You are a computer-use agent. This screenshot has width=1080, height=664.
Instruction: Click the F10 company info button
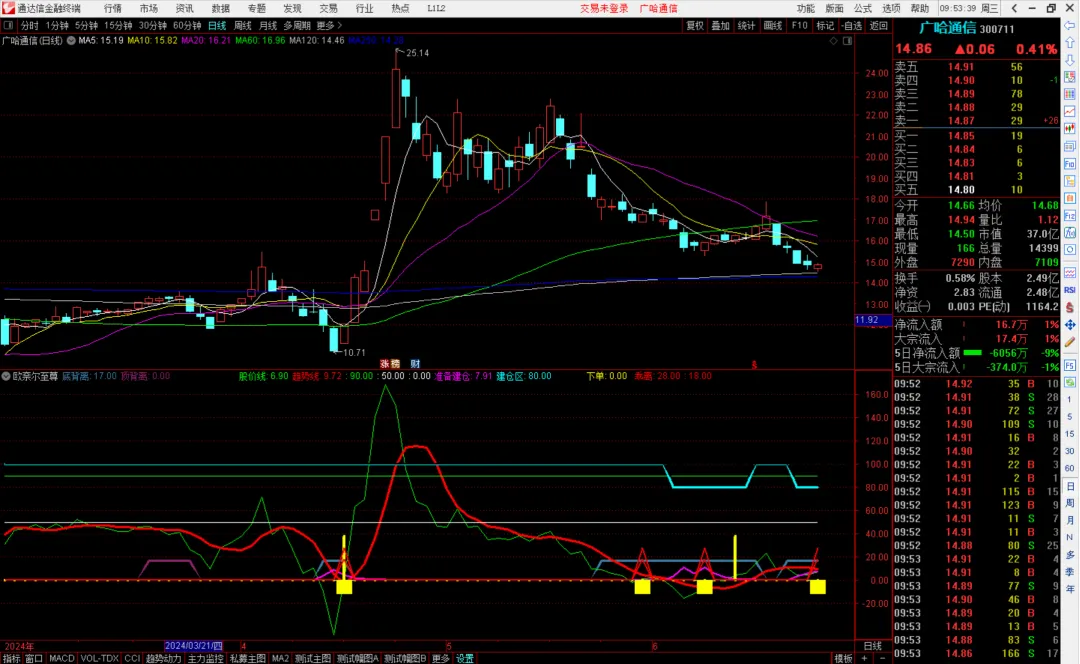[x=799, y=25]
